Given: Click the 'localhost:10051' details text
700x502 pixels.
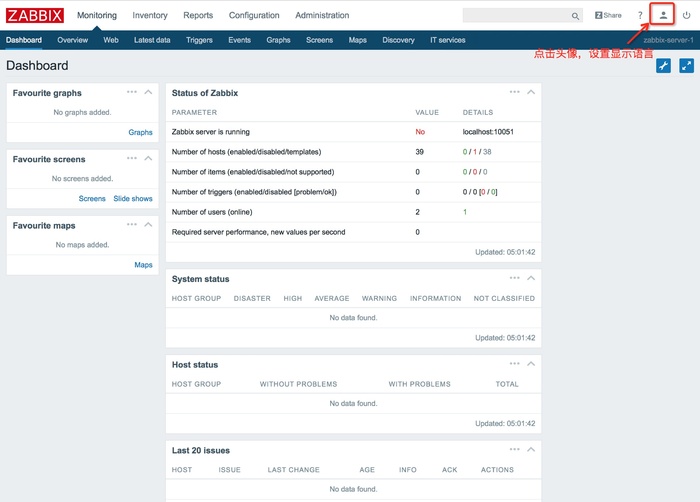Looking at the screenshot, I should [488, 132].
